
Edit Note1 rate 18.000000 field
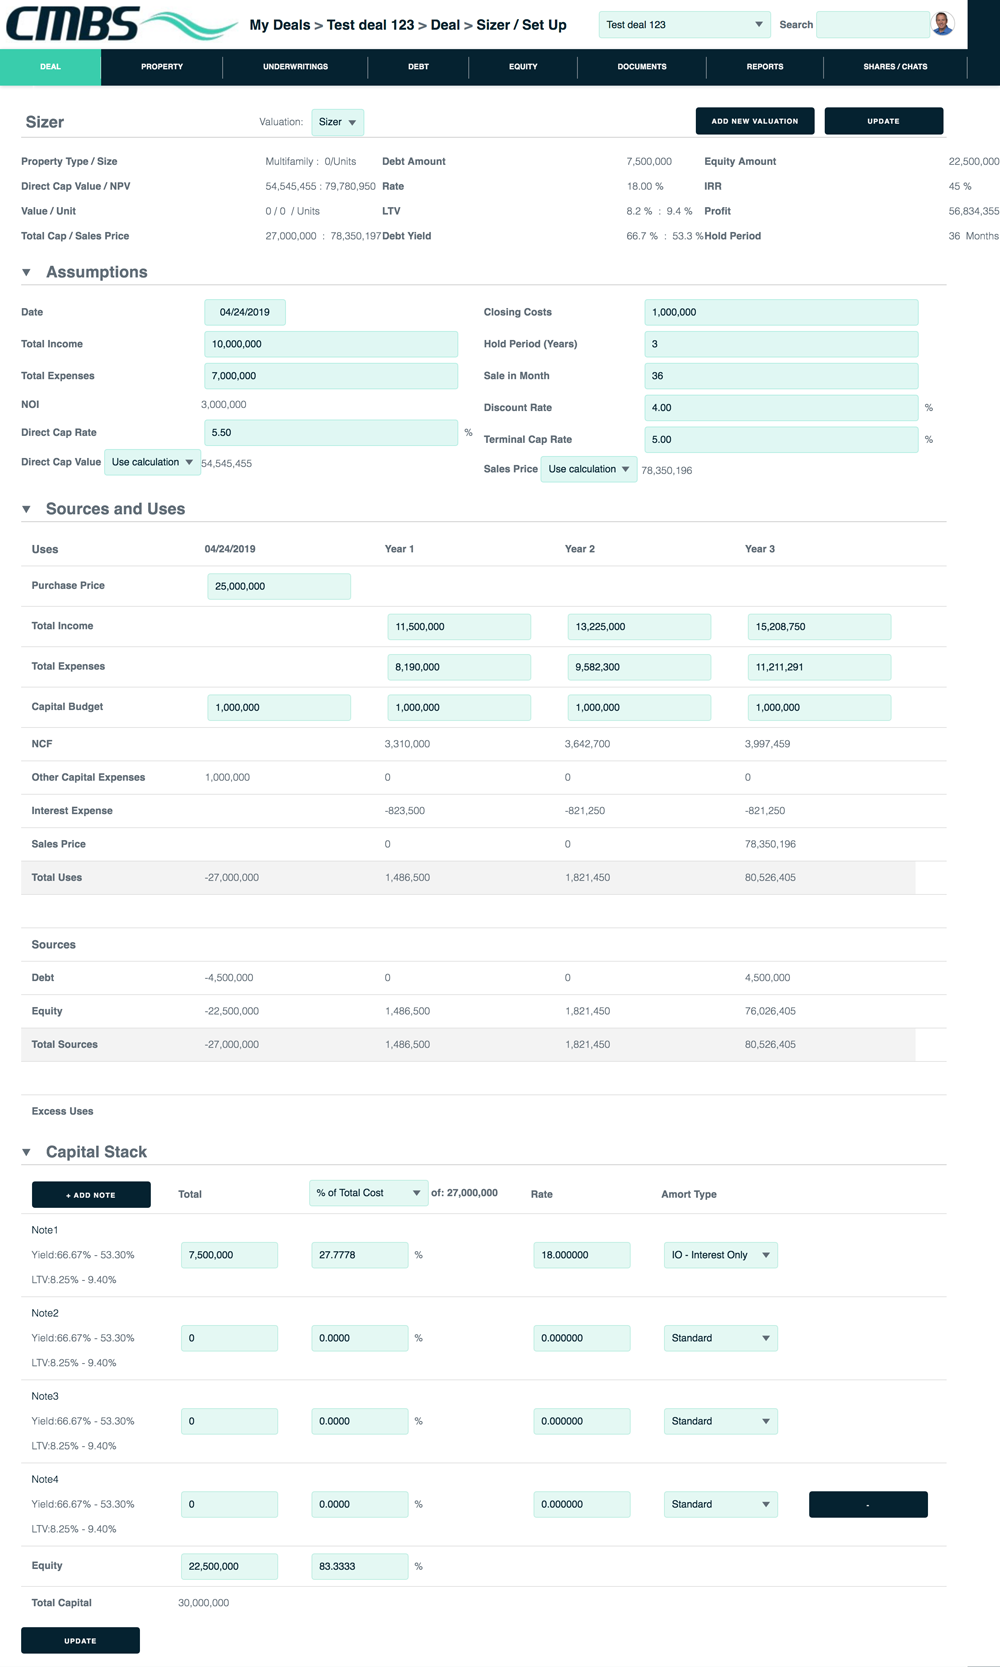[x=582, y=1255]
